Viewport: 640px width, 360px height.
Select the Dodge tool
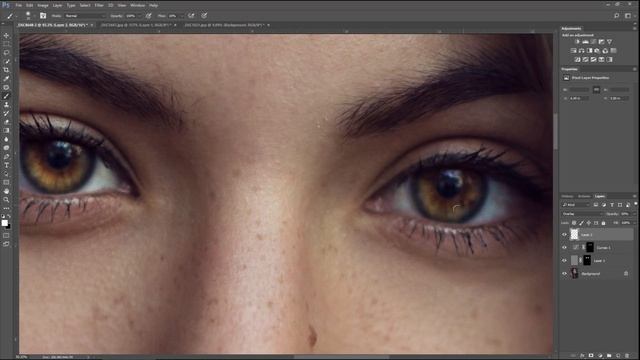click(x=6, y=148)
